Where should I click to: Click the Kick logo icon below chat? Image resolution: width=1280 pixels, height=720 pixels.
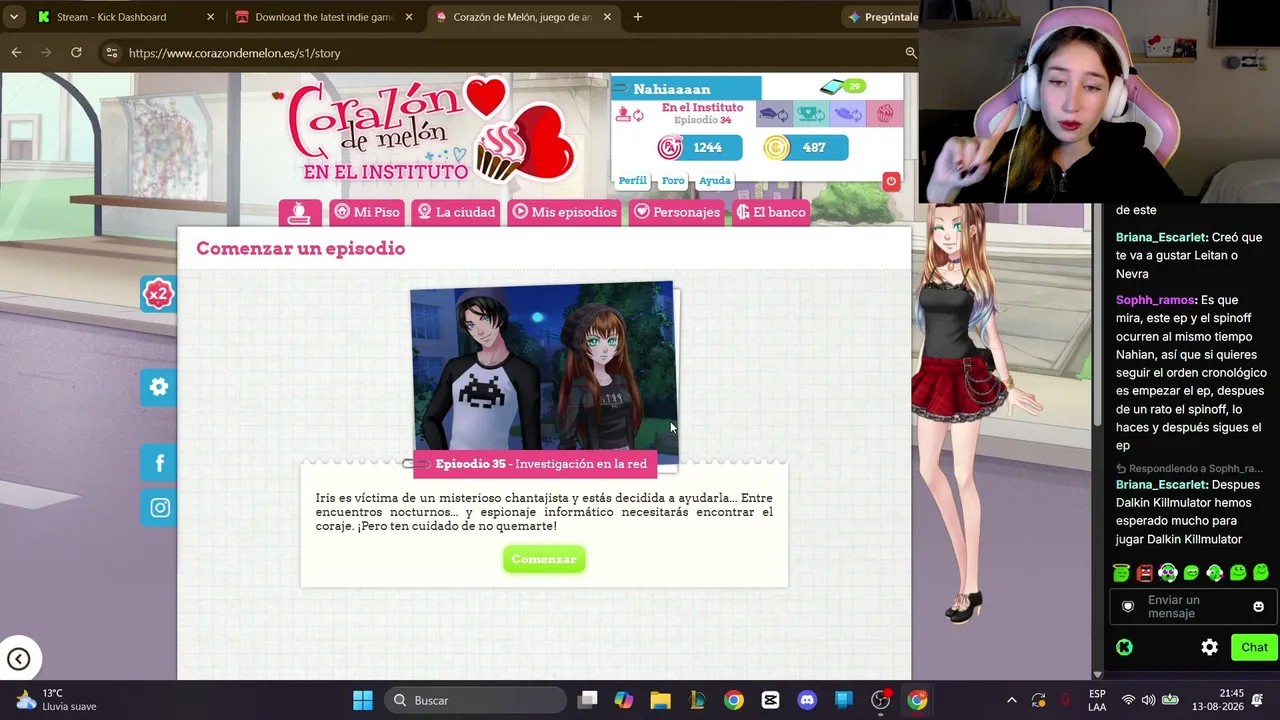pyautogui.click(x=1124, y=647)
